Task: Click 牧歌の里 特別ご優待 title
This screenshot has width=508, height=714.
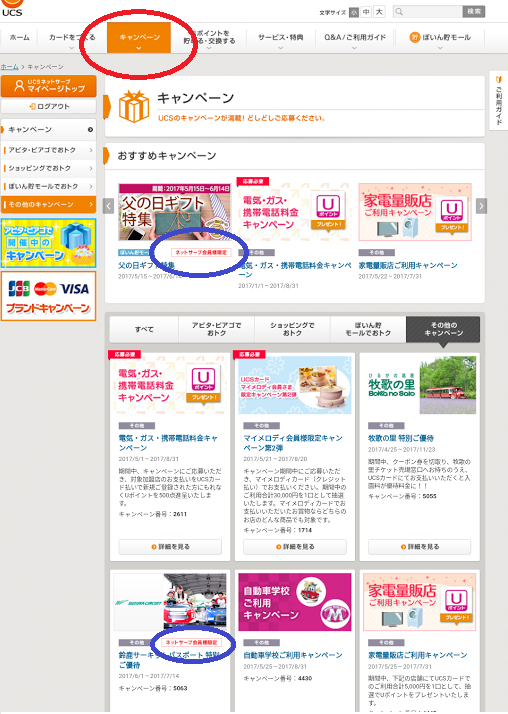Action: (401, 438)
